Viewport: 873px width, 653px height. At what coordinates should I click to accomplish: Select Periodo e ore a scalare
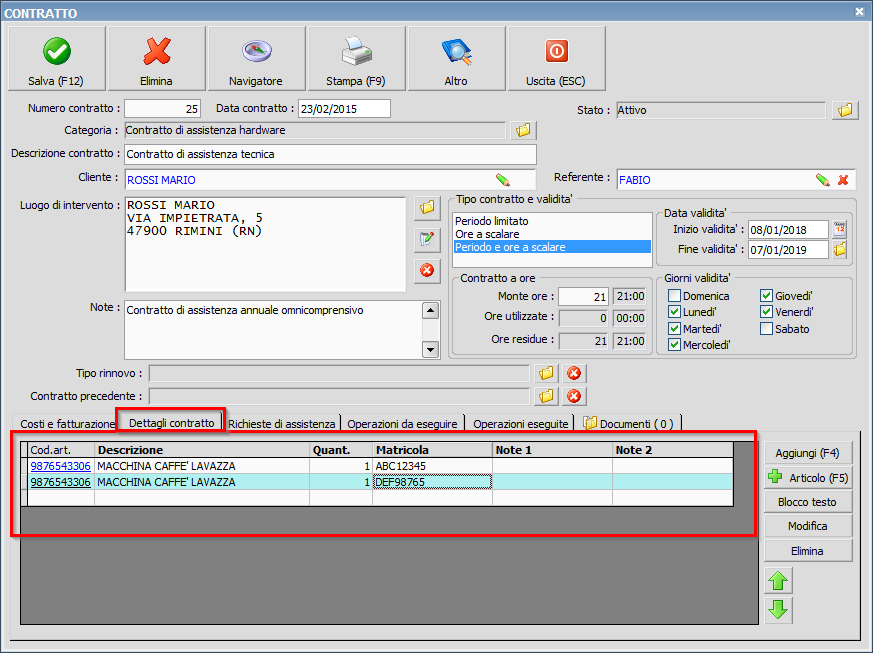point(552,247)
